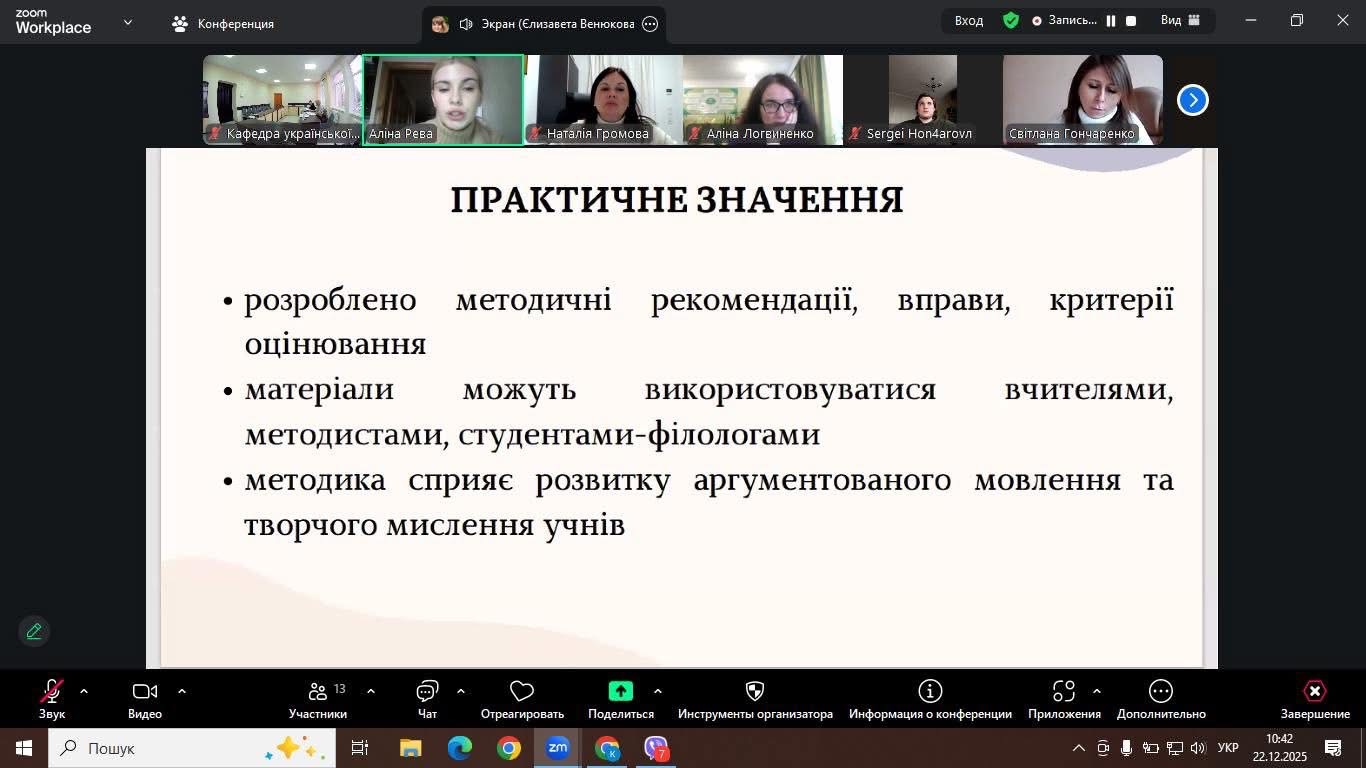Open Host tools shield icon
This screenshot has height=768, width=1366.
[755, 698]
